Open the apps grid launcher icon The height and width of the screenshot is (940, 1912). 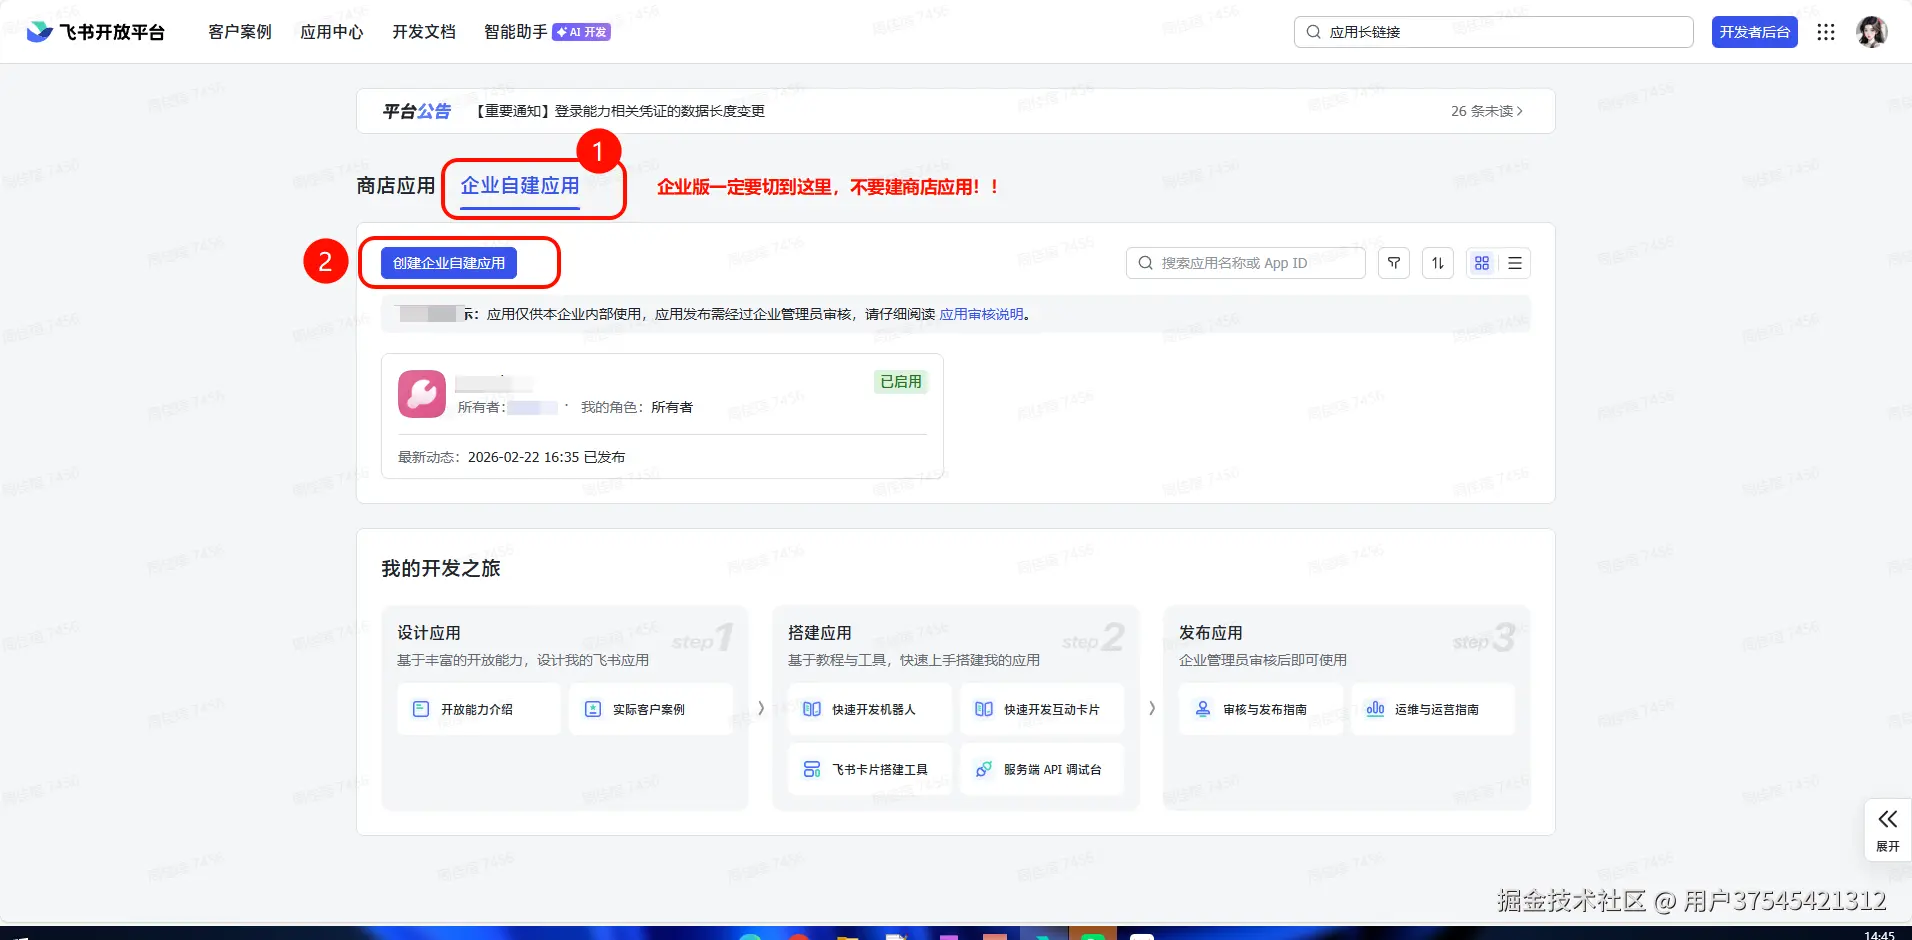(1826, 32)
